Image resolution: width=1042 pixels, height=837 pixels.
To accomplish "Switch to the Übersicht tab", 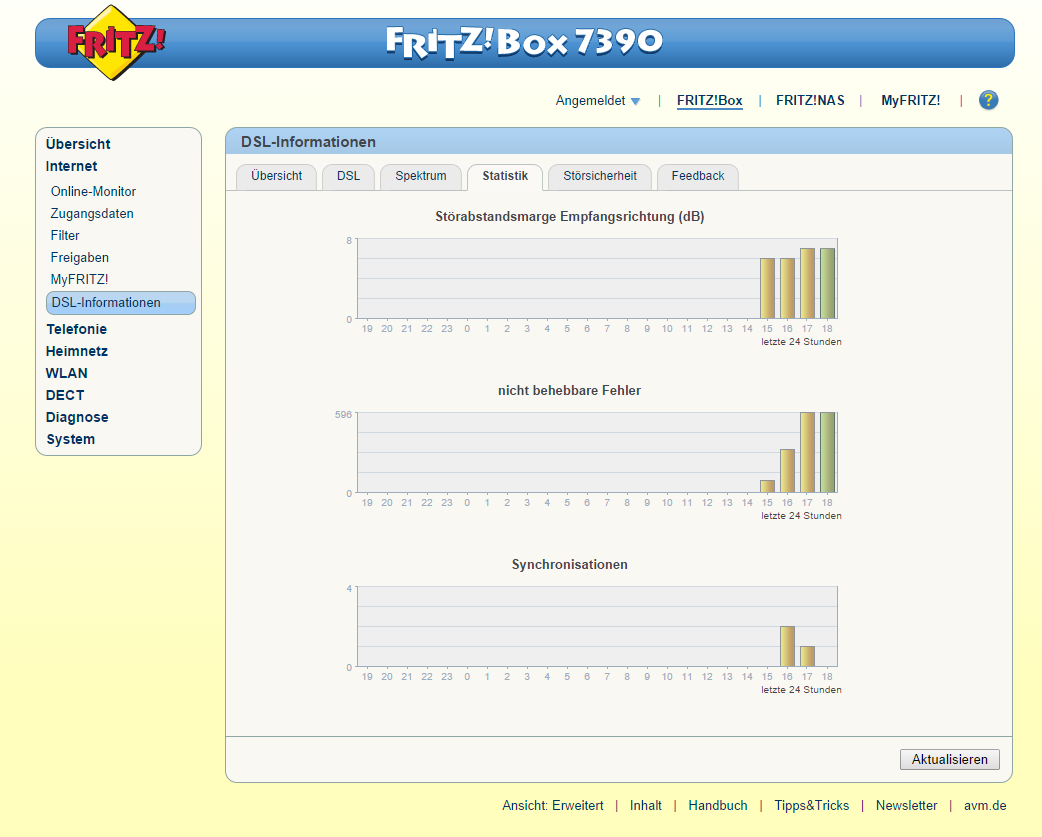I will click(276, 176).
